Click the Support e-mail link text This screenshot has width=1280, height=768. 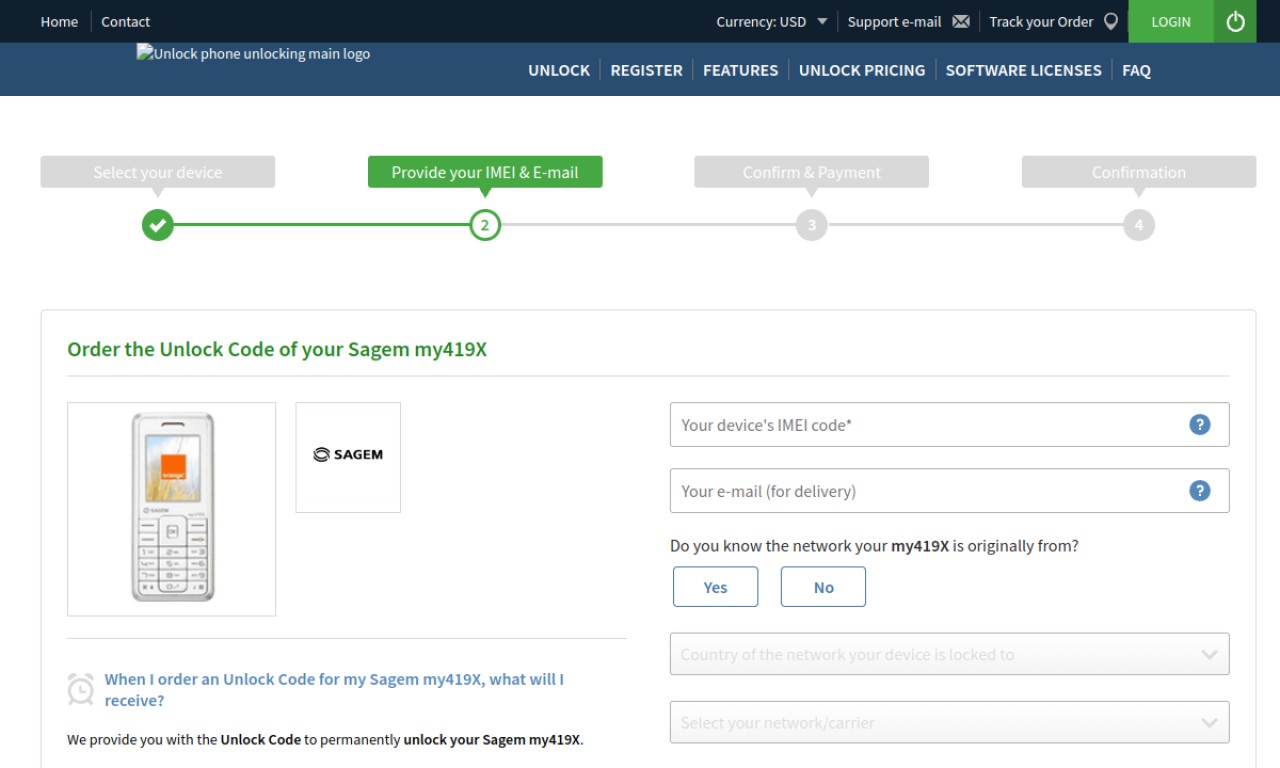(894, 22)
